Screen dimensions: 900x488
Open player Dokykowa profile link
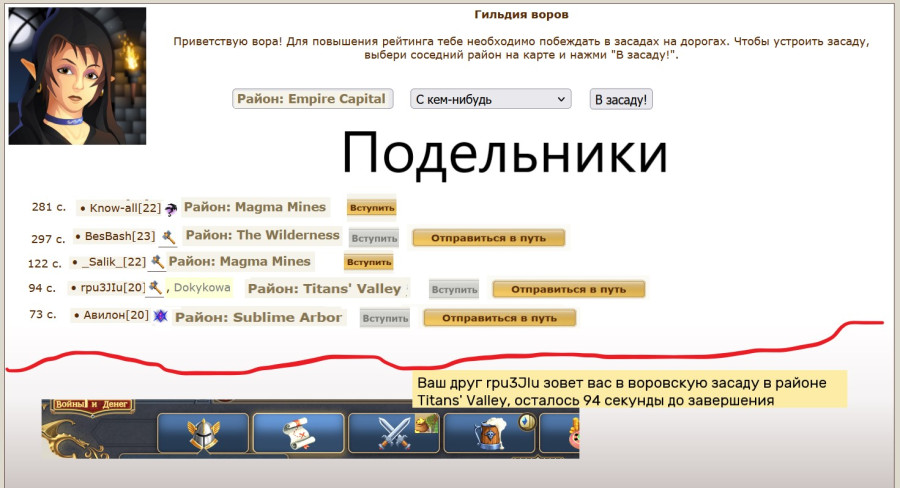(x=203, y=288)
